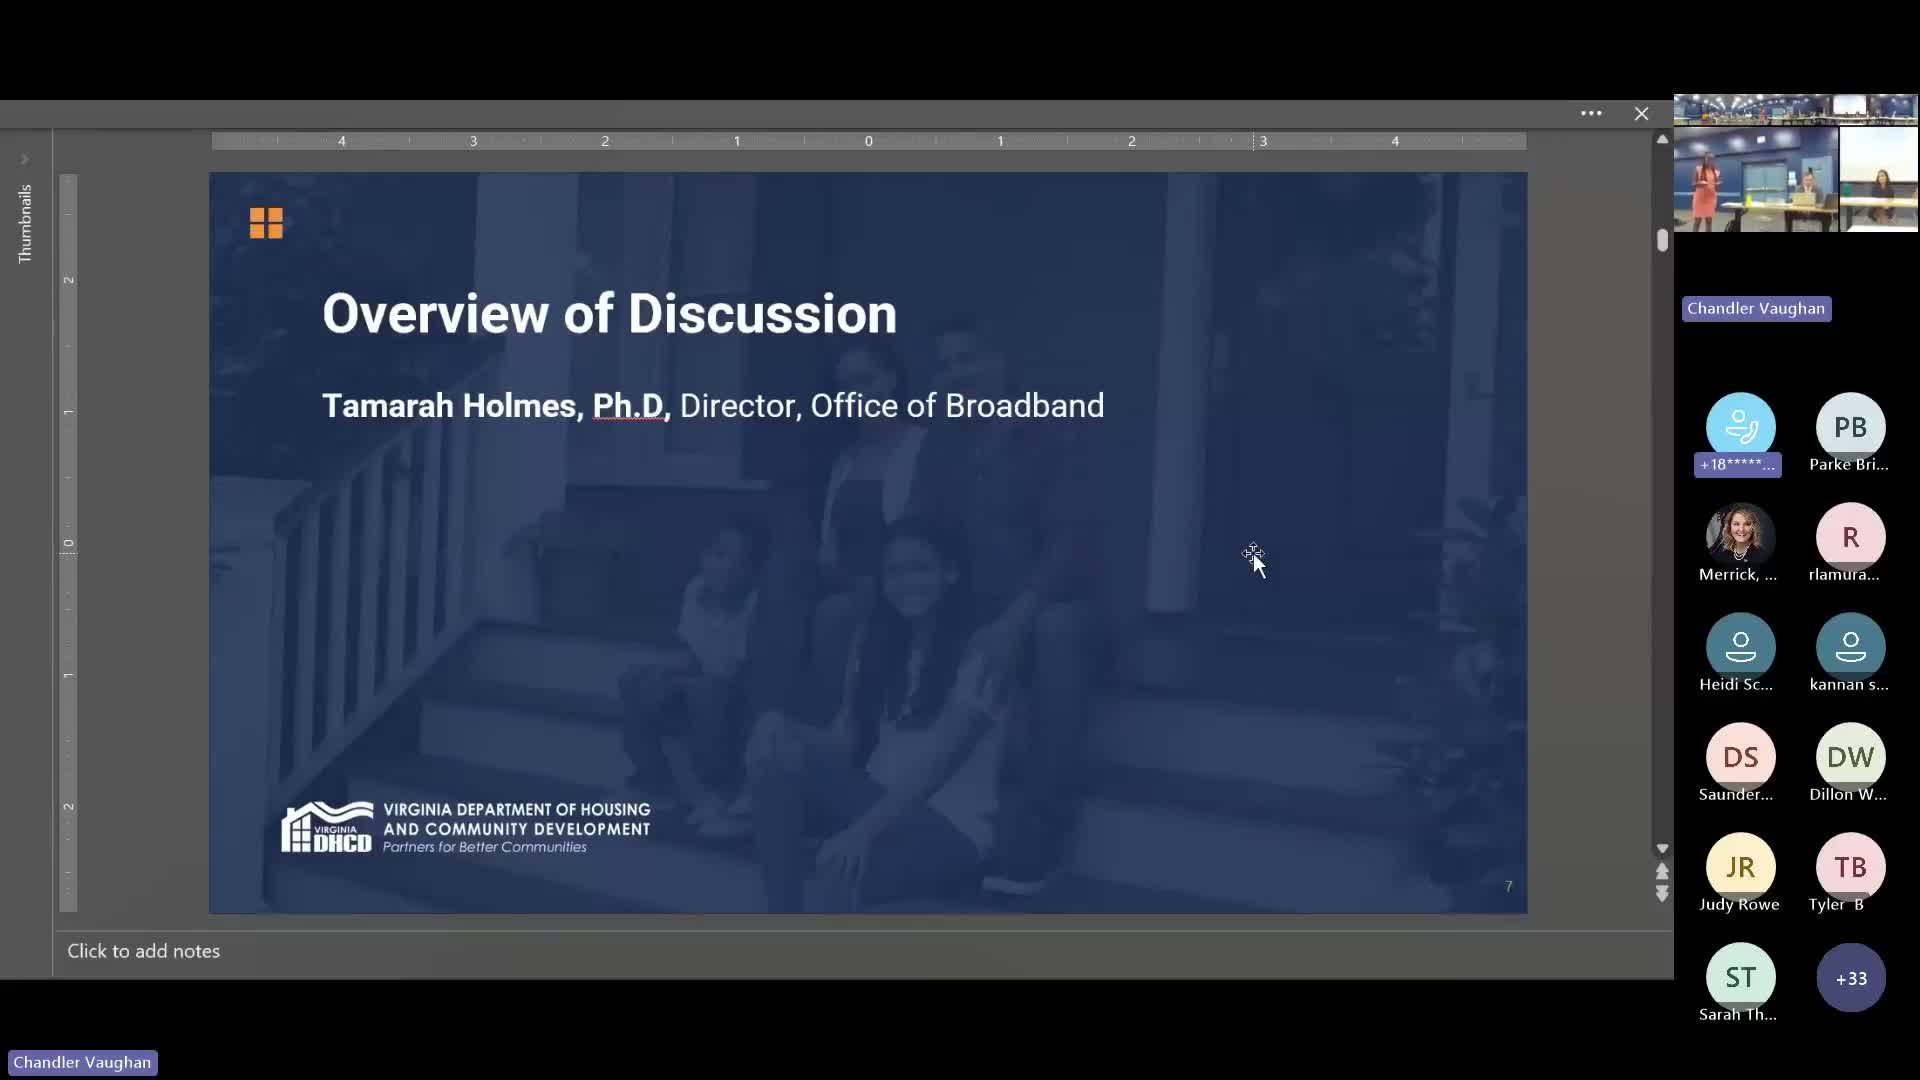Click to add notes field
1920x1080 pixels.
tap(143, 951)
